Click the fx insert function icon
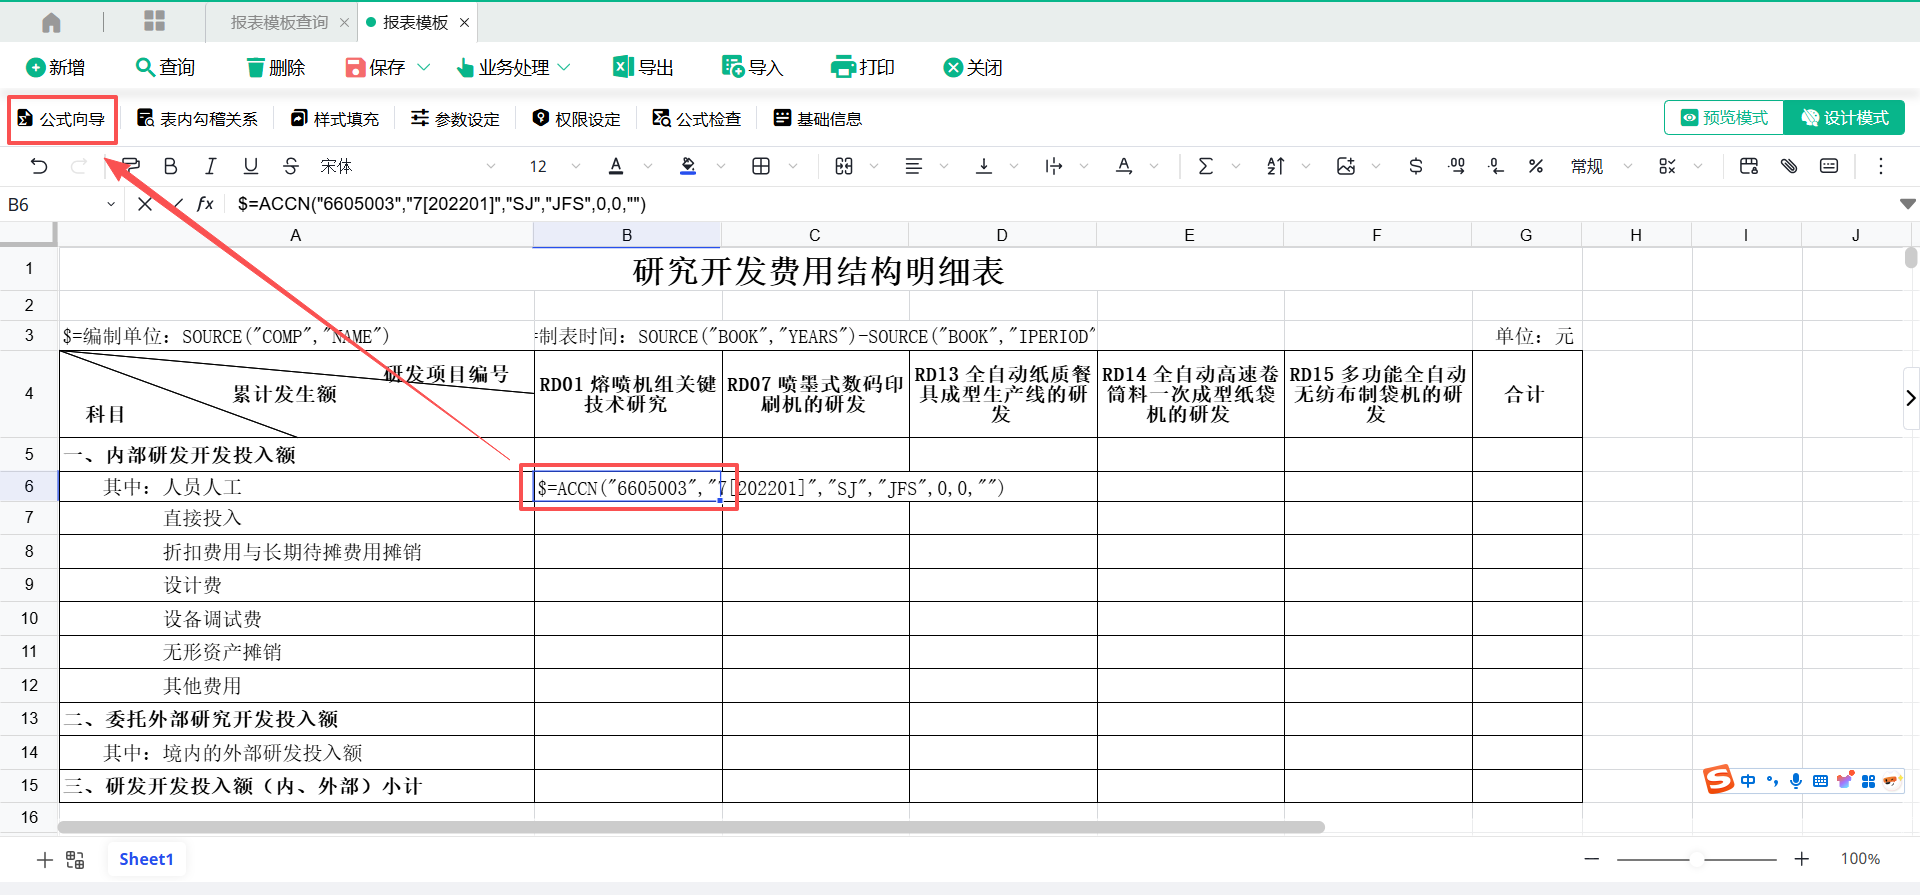 point(205,204)
